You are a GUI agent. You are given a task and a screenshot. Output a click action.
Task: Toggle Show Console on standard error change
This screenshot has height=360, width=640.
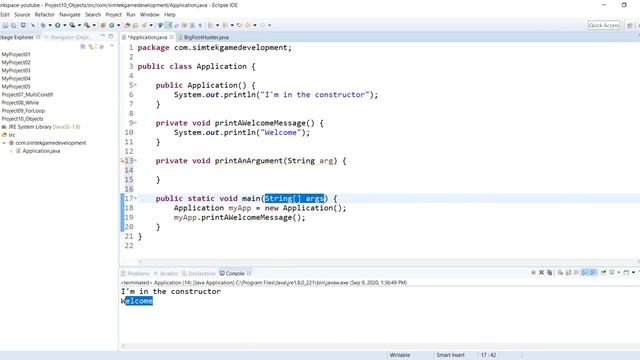pos(593,272)
